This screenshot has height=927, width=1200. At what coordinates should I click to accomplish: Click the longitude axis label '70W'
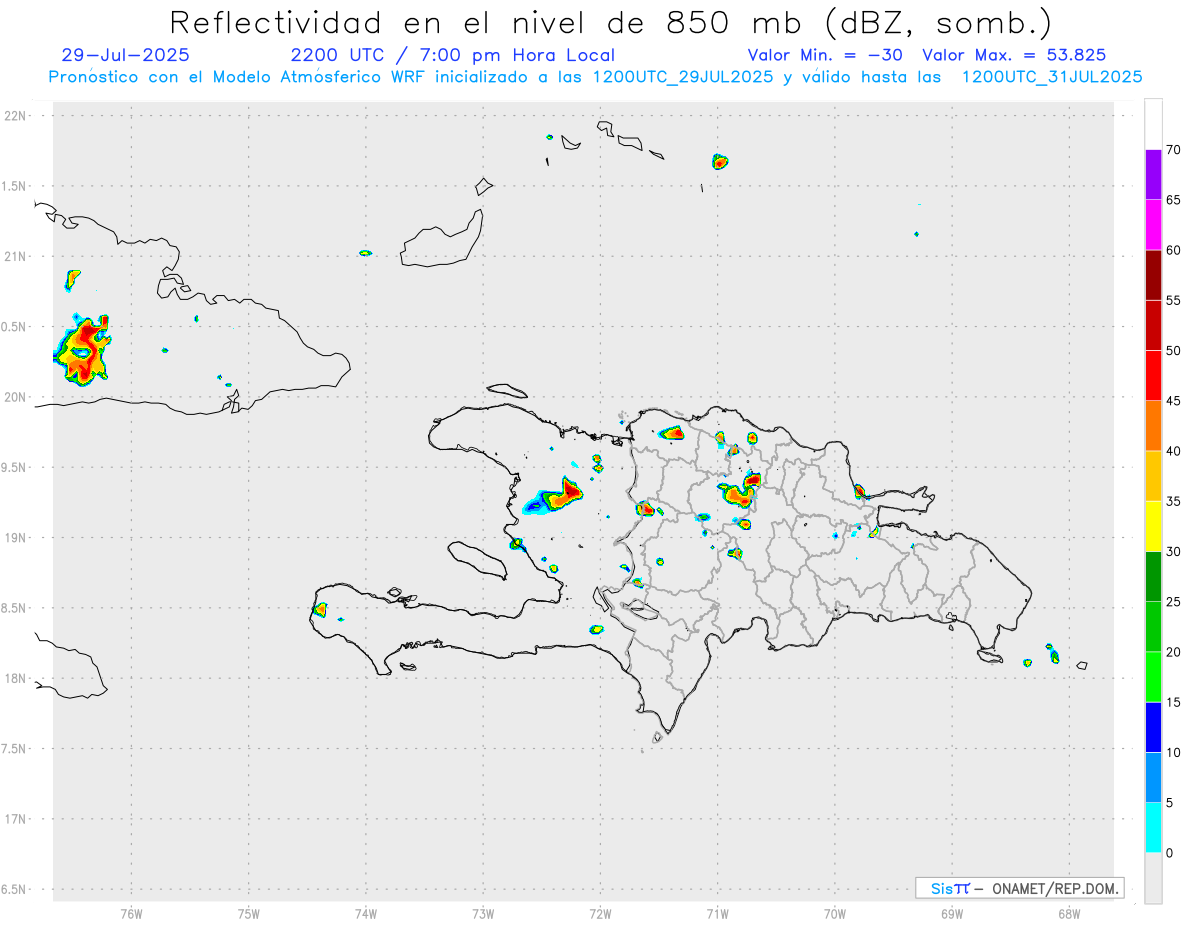(835, 913)
